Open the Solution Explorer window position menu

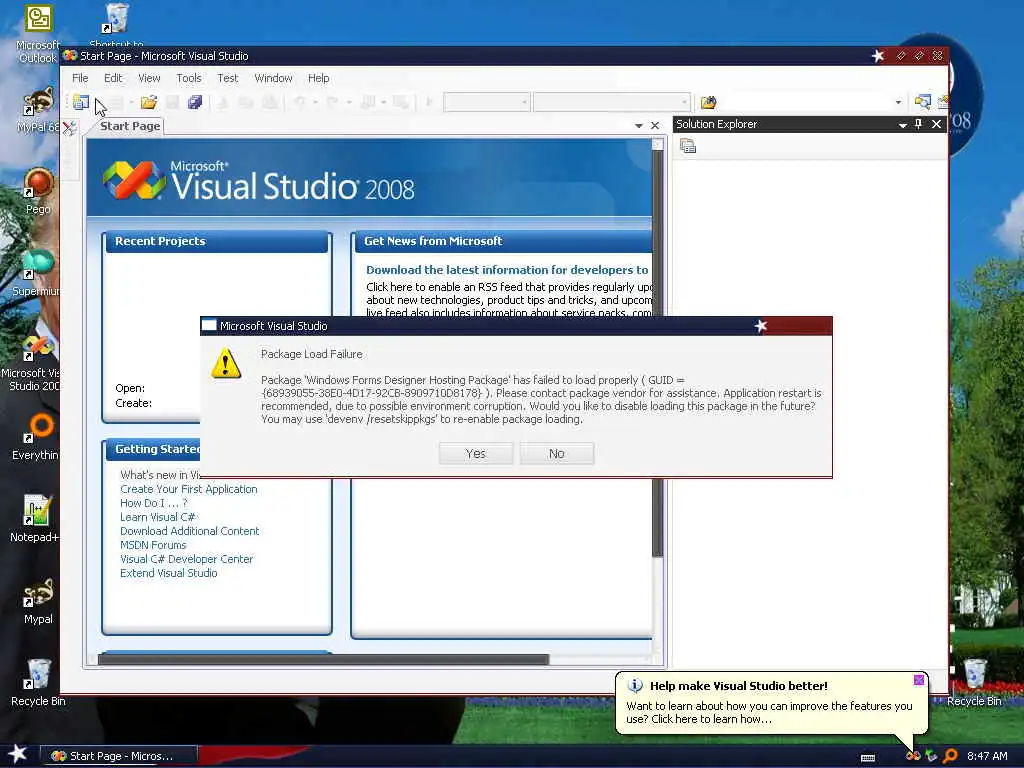coord(902,125)
